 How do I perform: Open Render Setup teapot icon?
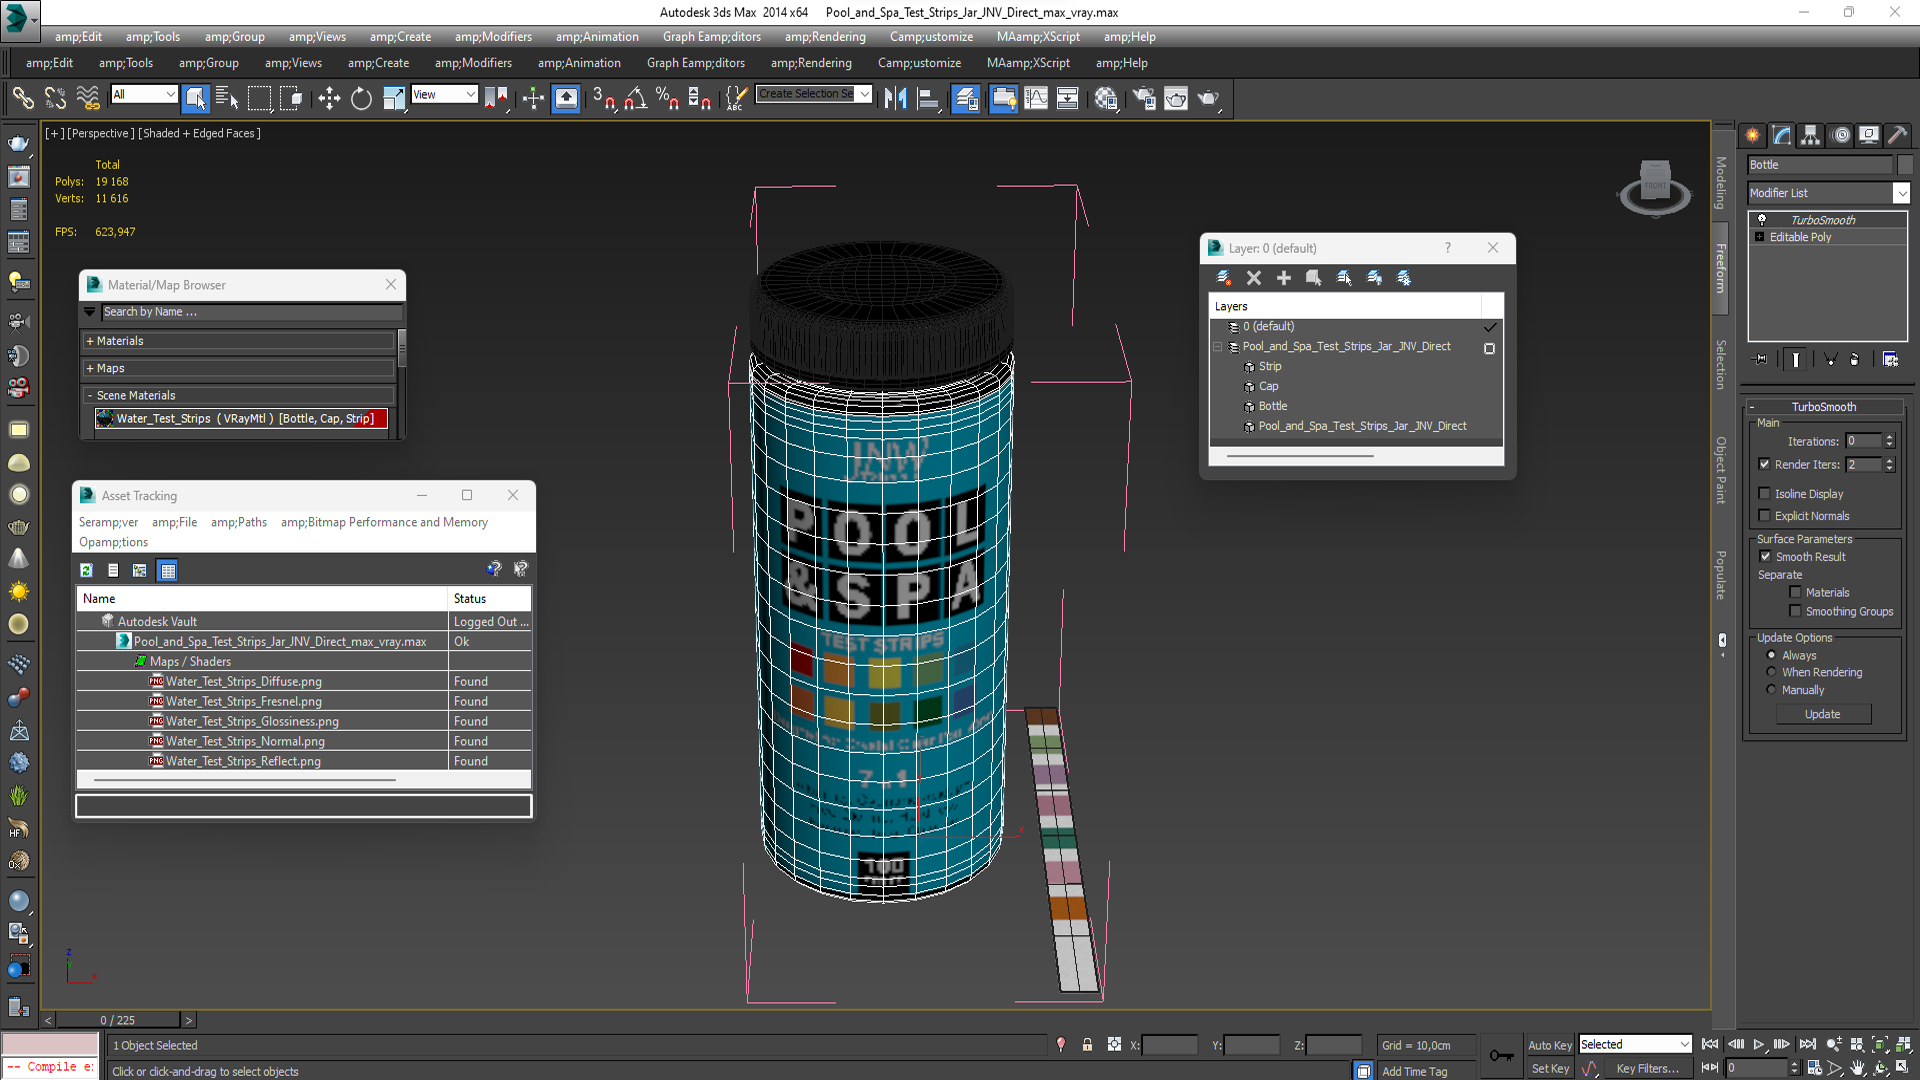click(1143, 98)
